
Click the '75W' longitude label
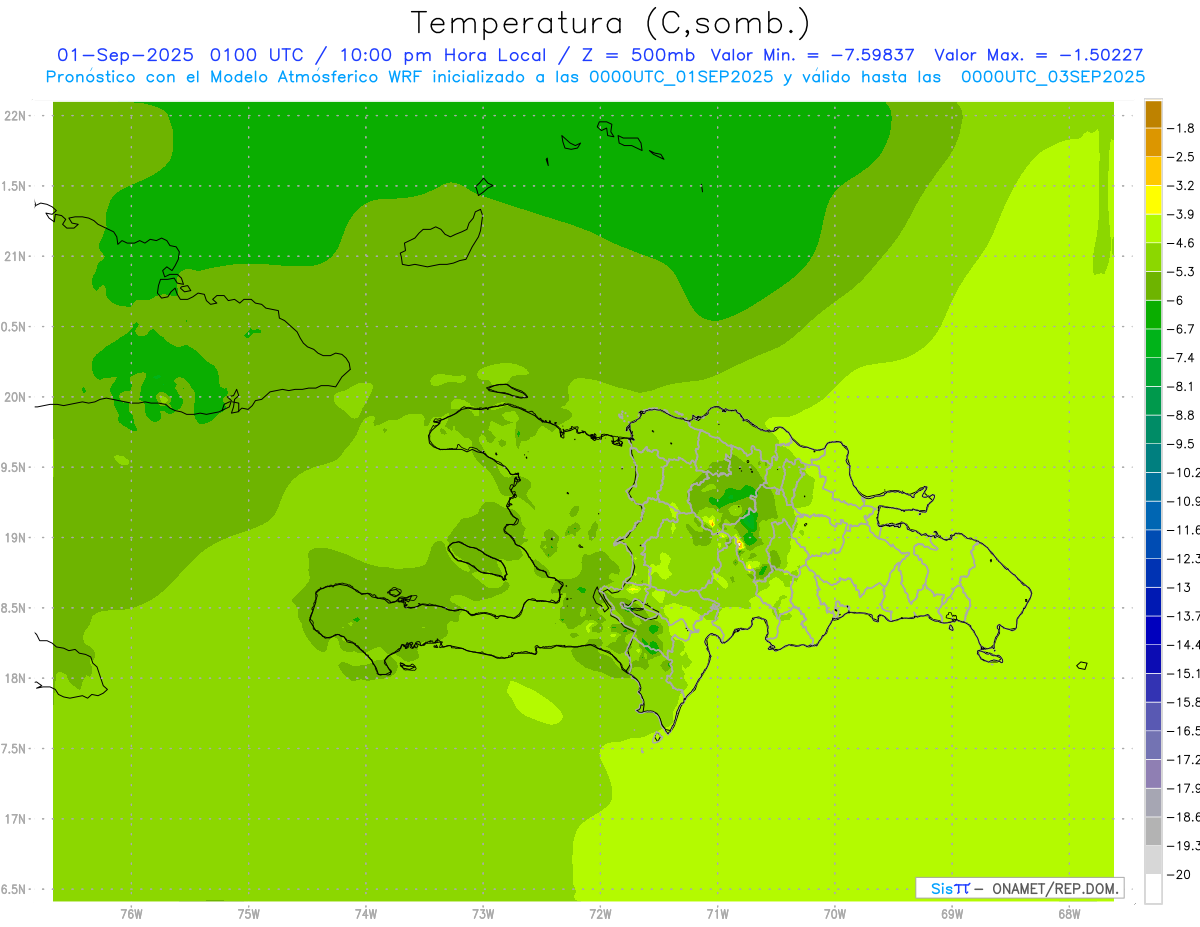[249, 913]
